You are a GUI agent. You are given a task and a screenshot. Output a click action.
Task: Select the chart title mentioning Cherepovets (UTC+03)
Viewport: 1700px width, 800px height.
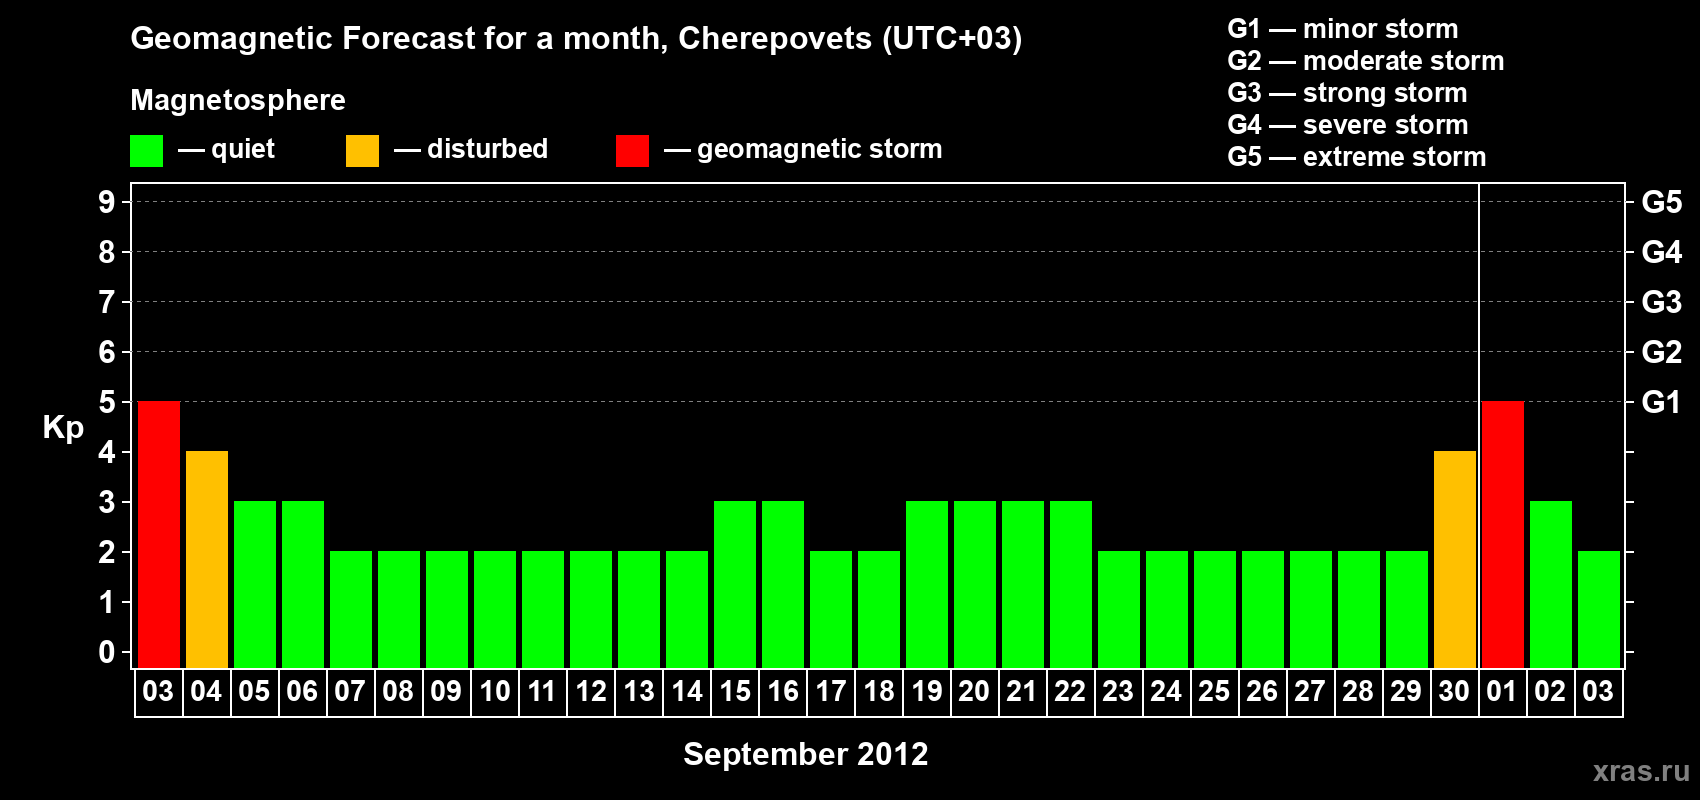click(x=576, y=38)
